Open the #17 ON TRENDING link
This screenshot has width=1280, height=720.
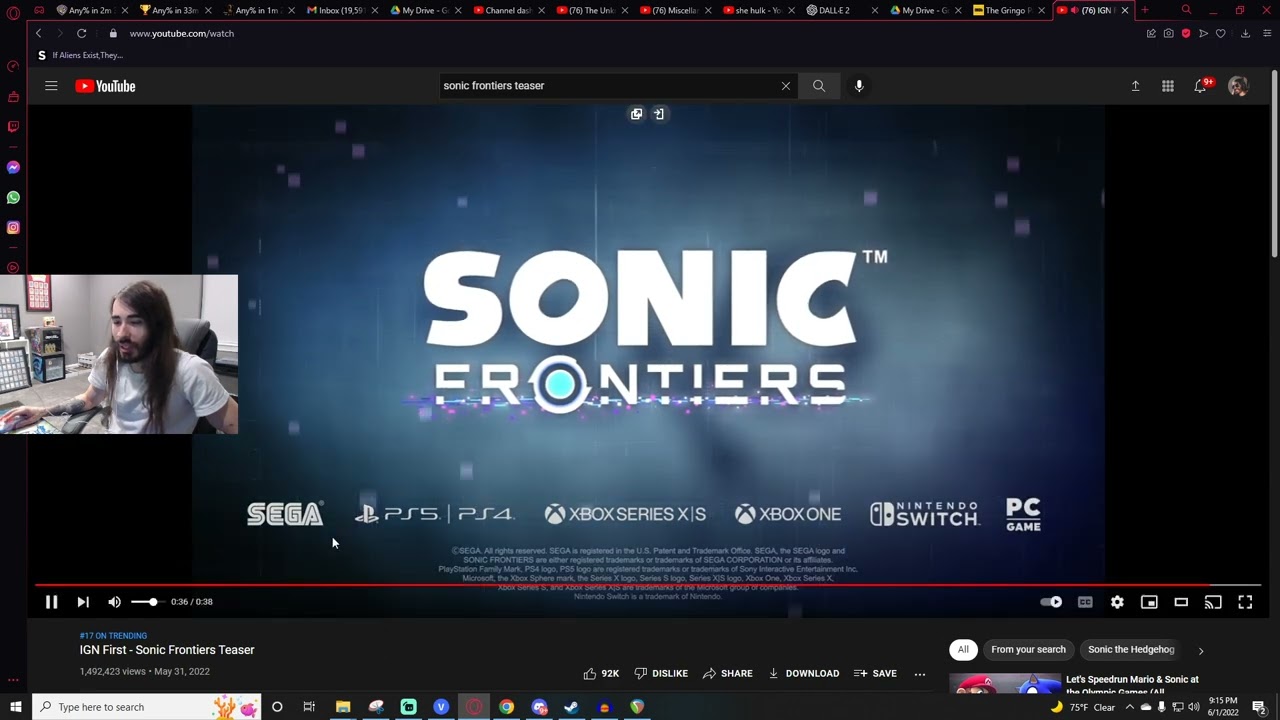(x=113, y=636)
